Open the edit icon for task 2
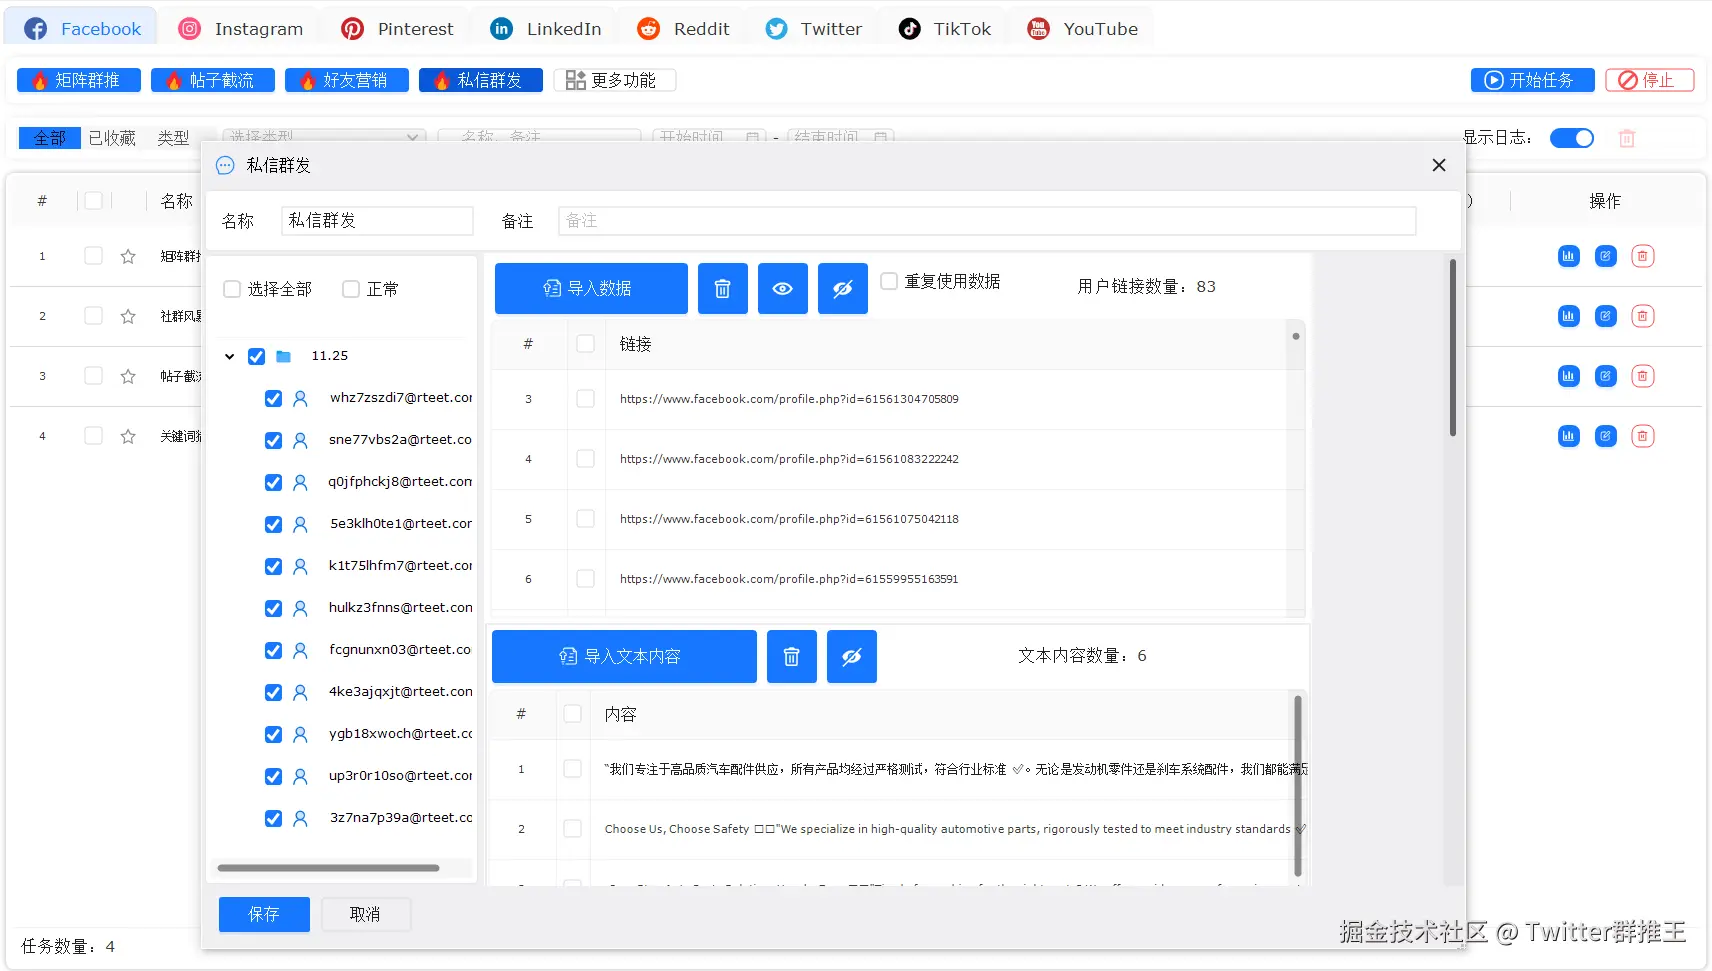Image resolution: width=1712 pixels, height=971 pixels. pyautogui.click(x=1605, y=316)
